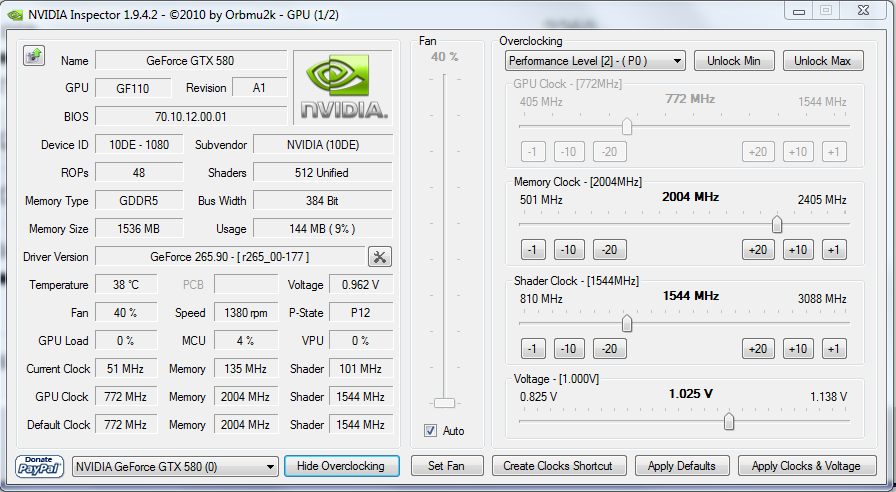
Task: Click the Temperature value 38 °C
Action: [126, 285]
